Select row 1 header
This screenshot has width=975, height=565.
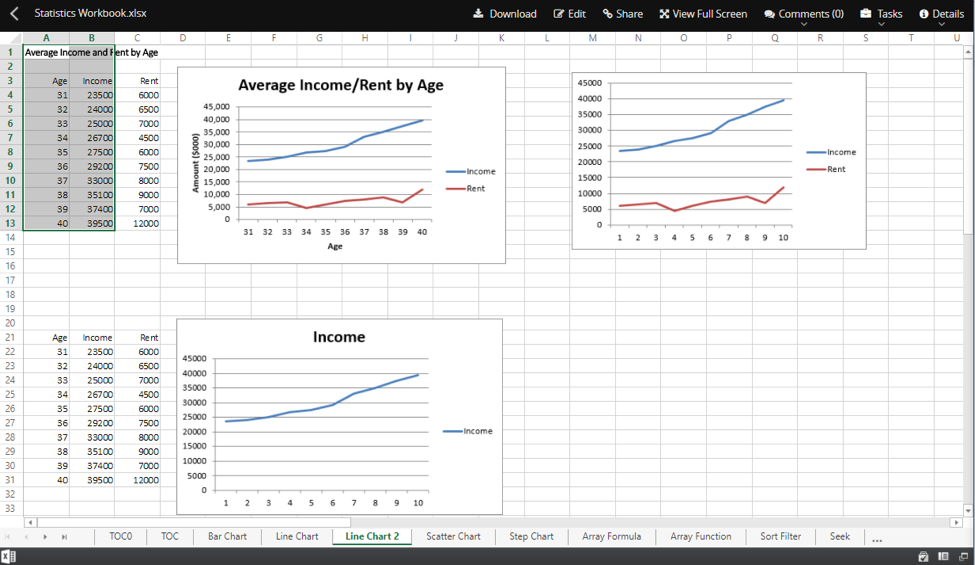pos(11,52)
